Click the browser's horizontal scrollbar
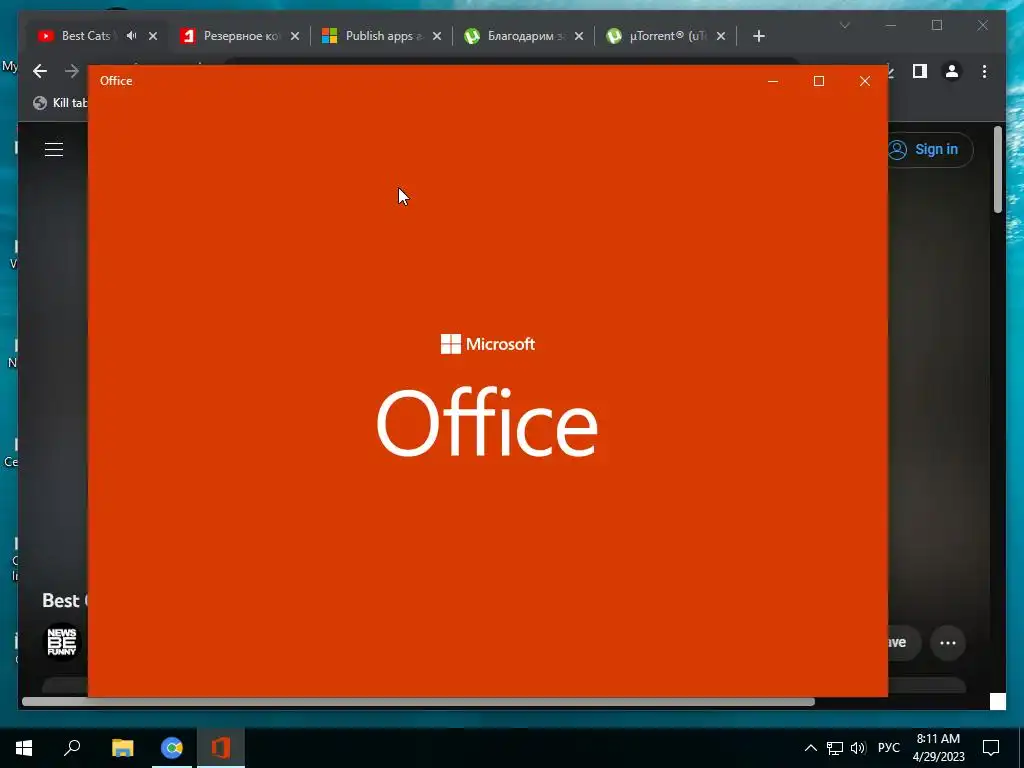Viewport: 1024px width, 768px height. click(418, 702)
